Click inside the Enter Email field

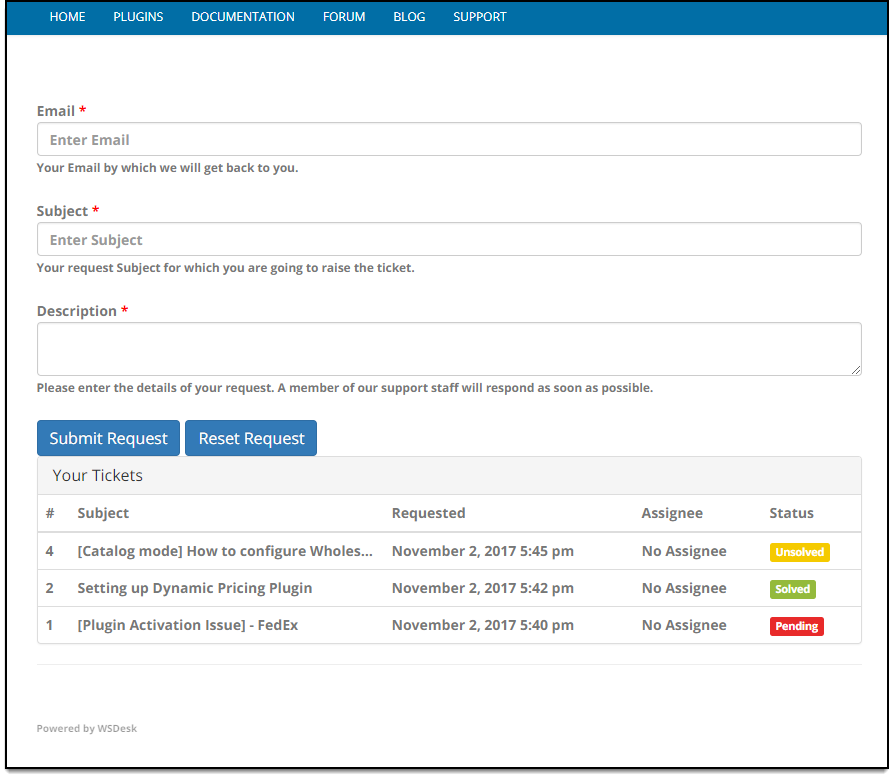click(x=449, y=139)
